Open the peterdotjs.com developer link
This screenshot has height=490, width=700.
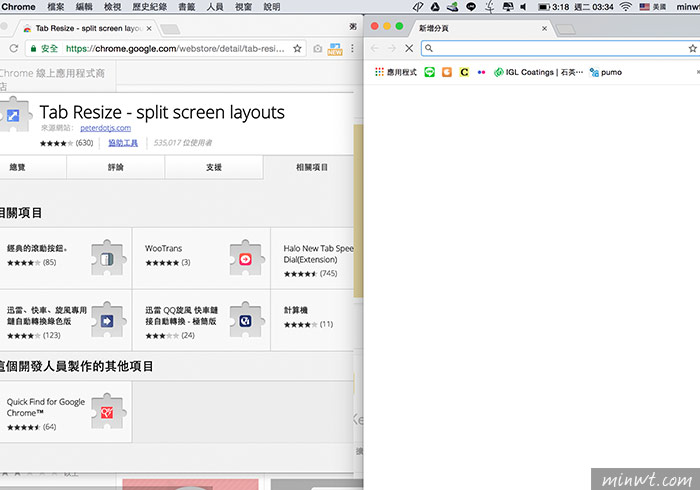105,128
